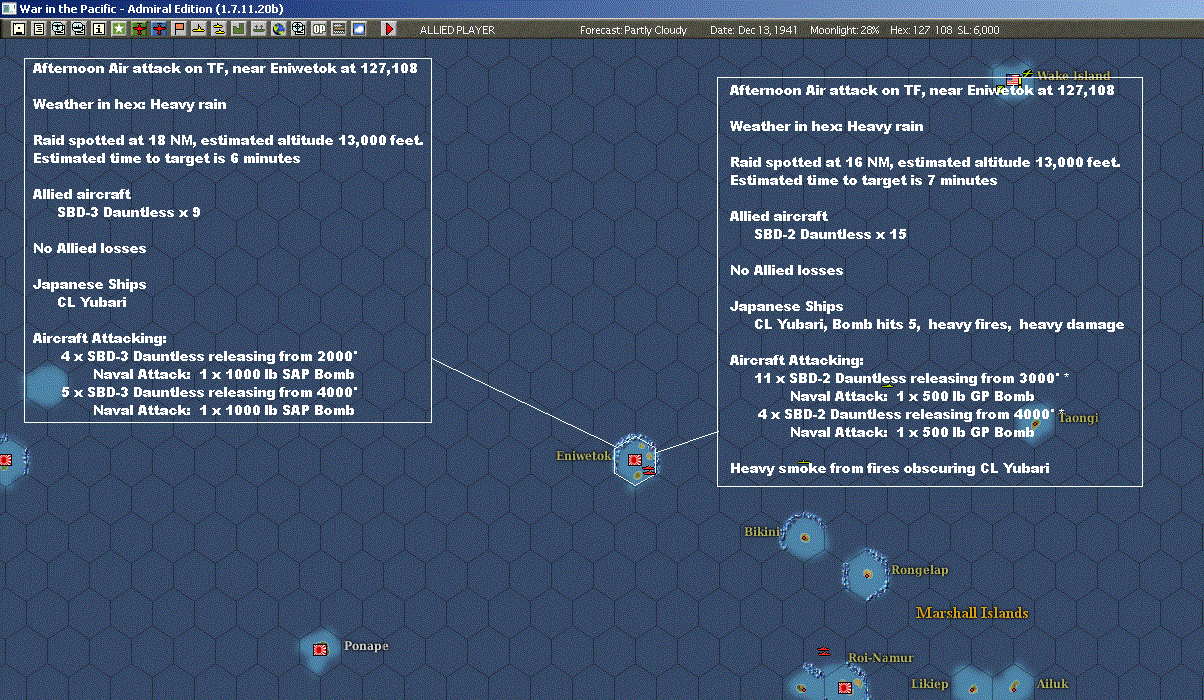Select the red plane on blue icon
Screen dimensions: 1204x700
tap(159, 29)
